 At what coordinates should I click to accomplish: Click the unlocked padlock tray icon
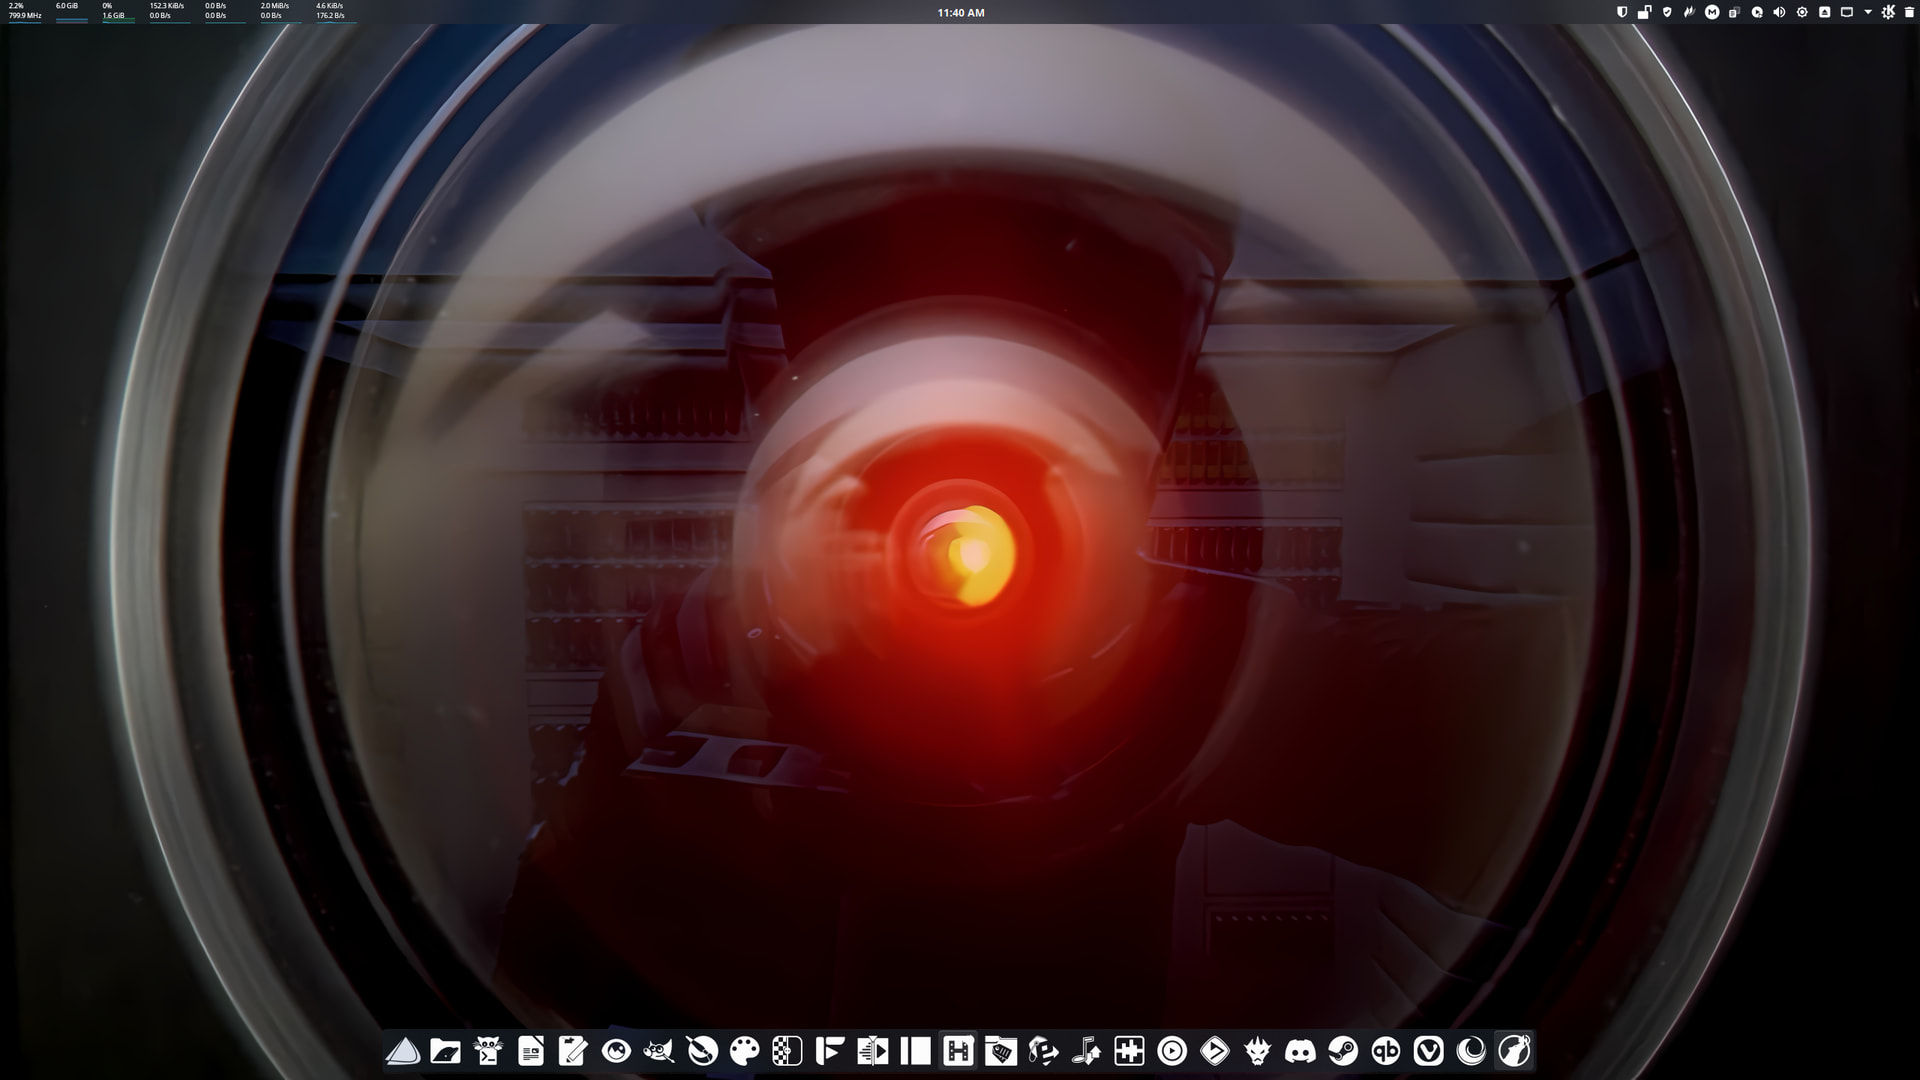tap(1644, 13)
